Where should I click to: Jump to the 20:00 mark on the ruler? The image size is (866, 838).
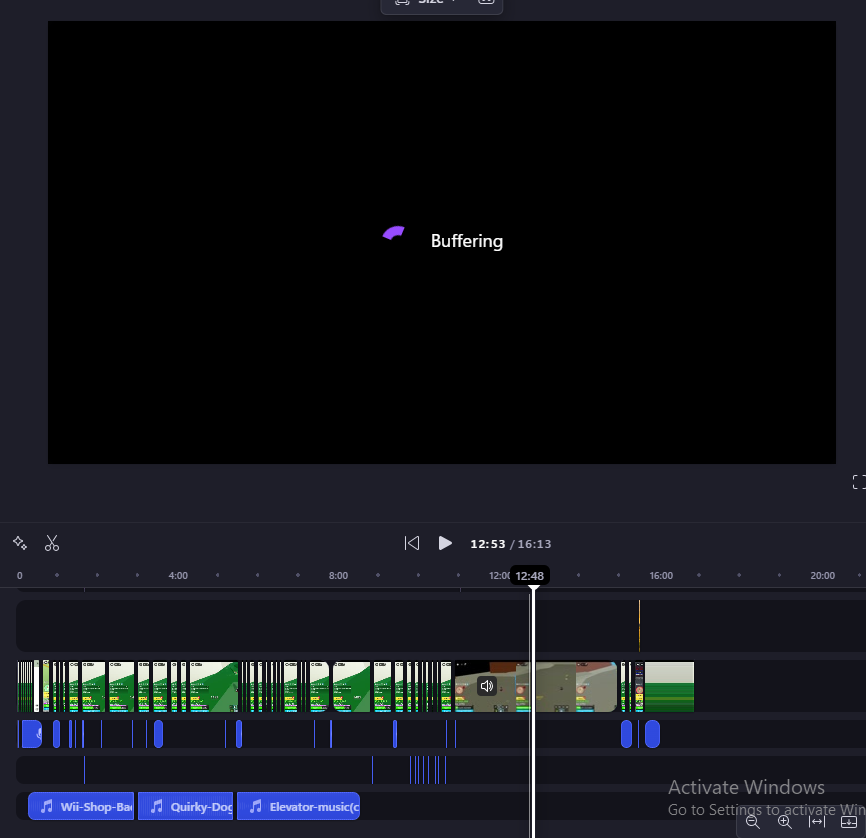click(x=822, y=576)
